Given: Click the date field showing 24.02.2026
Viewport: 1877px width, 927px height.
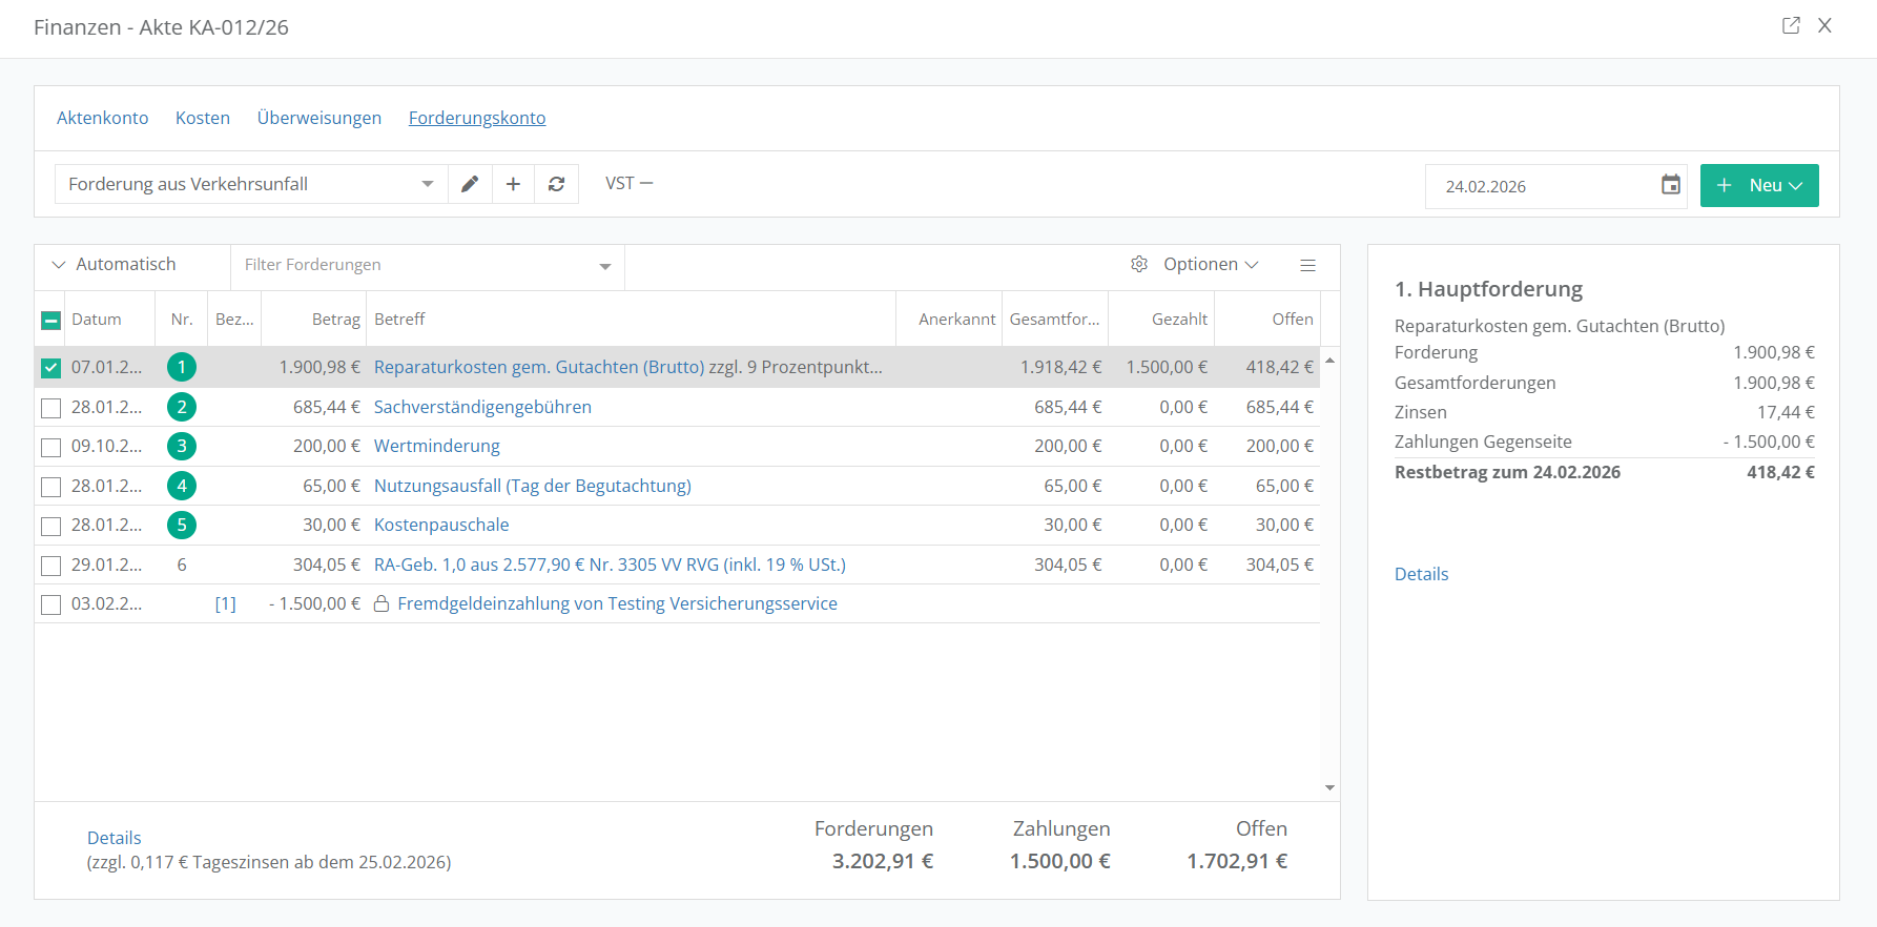Looking at the screenshot, I should coord(1540,187).
